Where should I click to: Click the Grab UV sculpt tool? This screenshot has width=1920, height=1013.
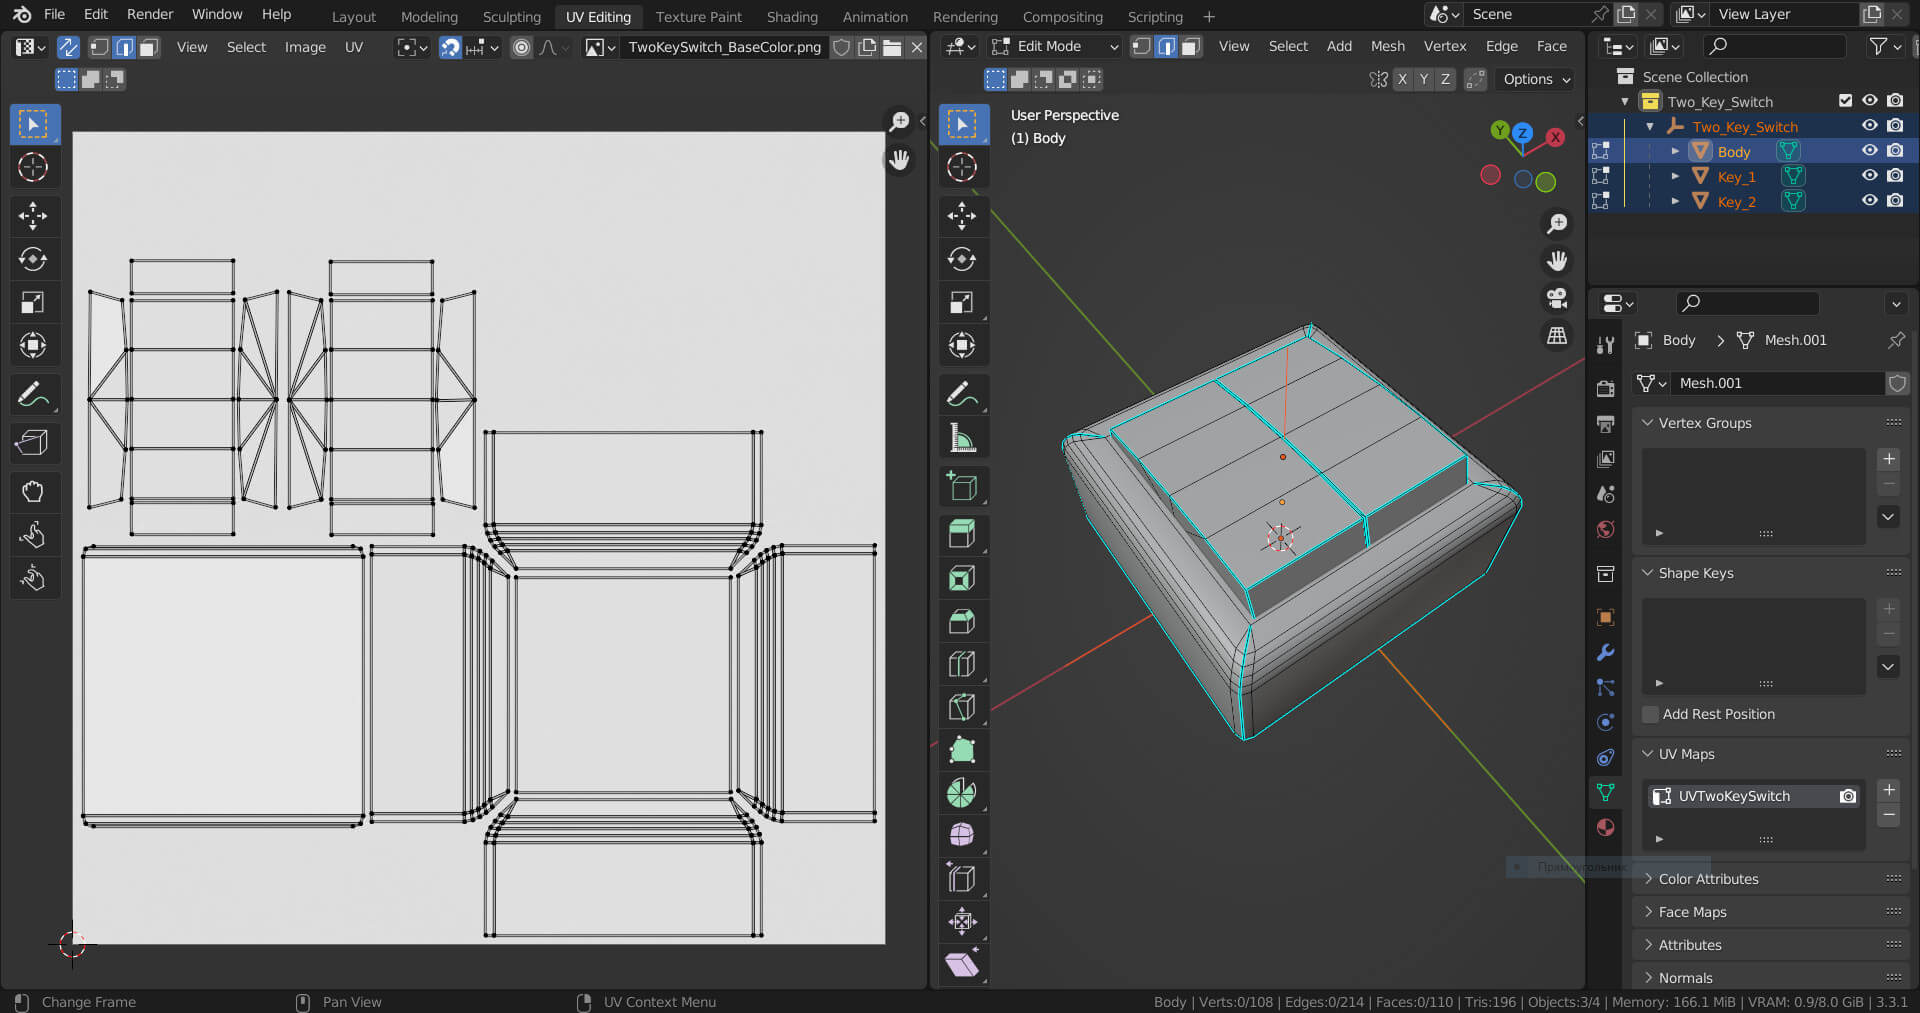(x=33, y=491)
